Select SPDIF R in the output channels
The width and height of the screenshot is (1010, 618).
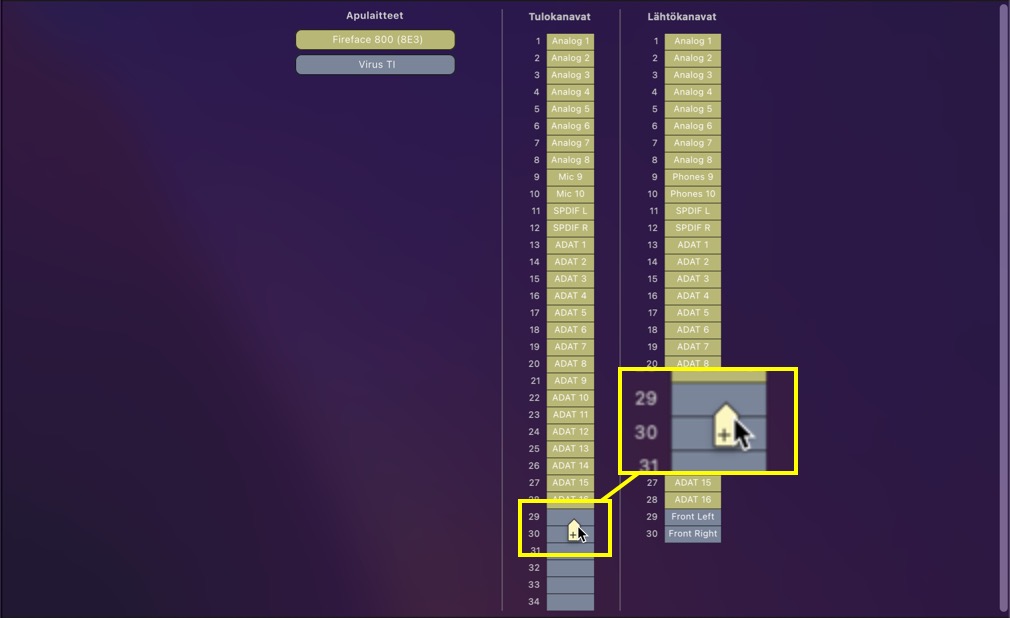(x=692, y=228)
